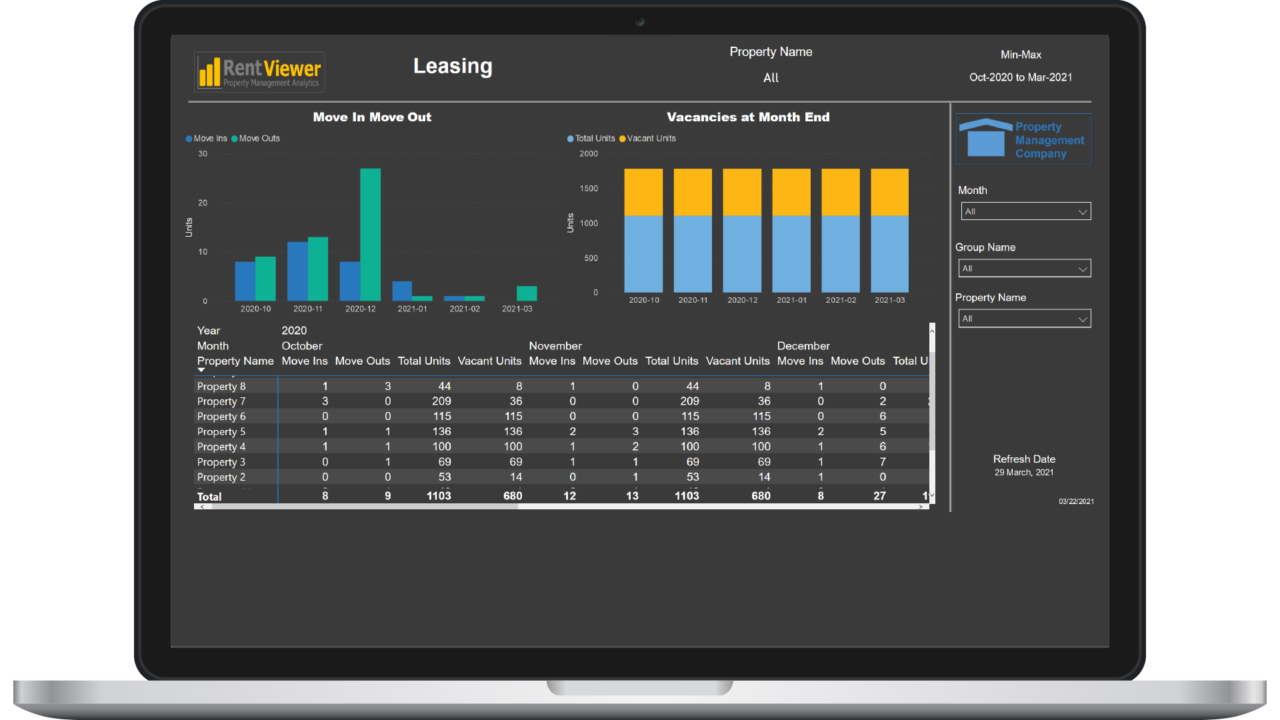The image size is (1280, 720).
Task: Click the Property Management Company logo
Action: 1023,139
